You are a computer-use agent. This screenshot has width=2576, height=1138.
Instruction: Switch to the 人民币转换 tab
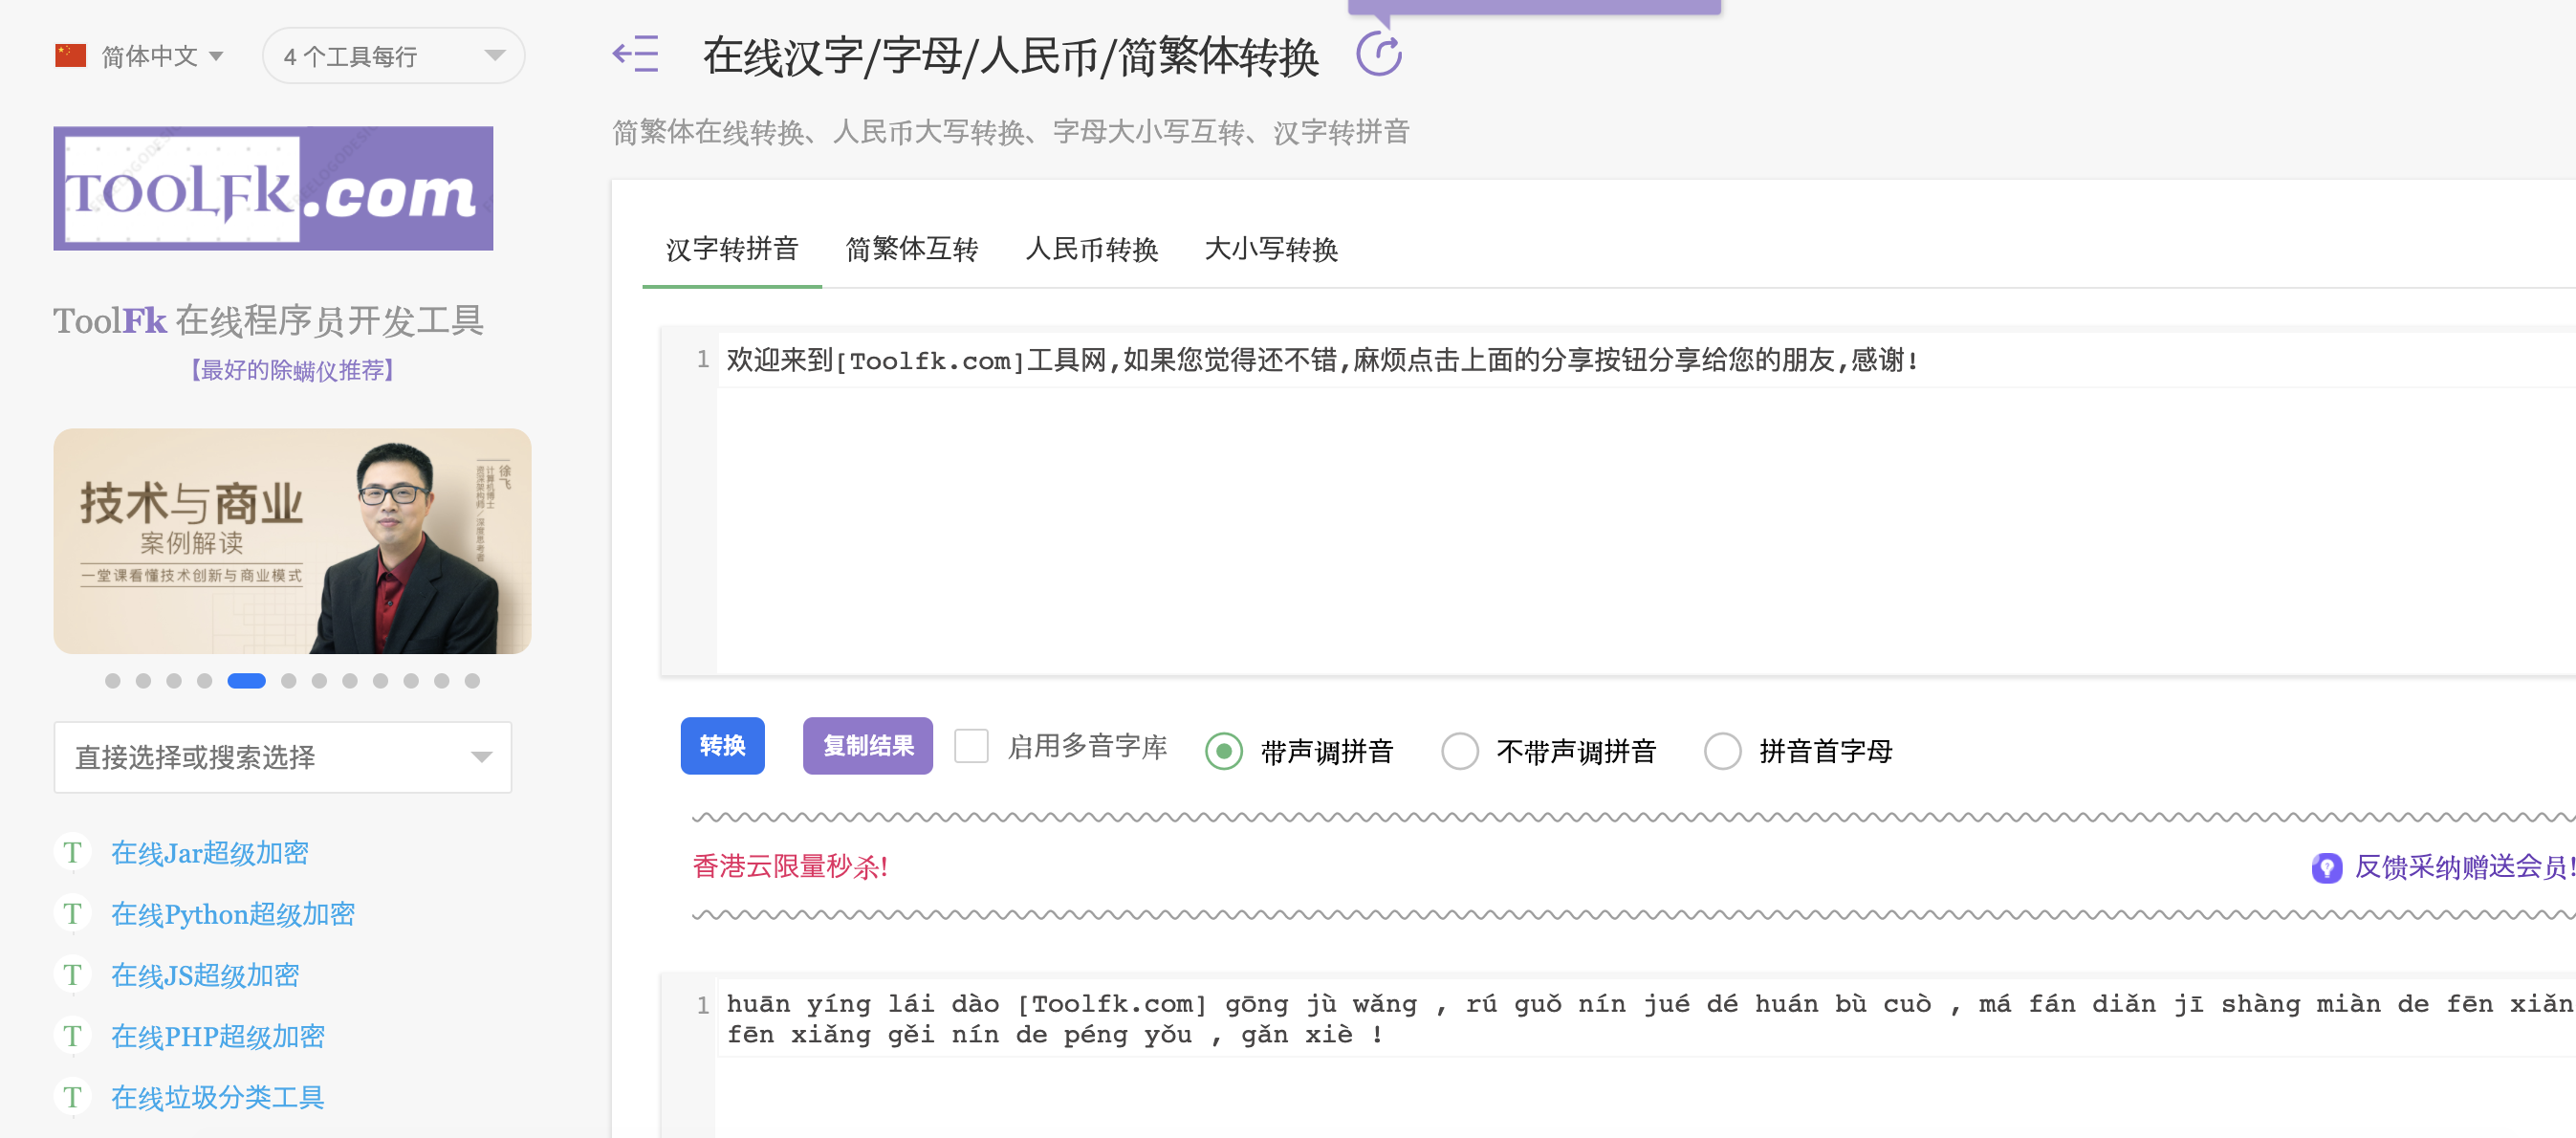(x=1094, y=250)
